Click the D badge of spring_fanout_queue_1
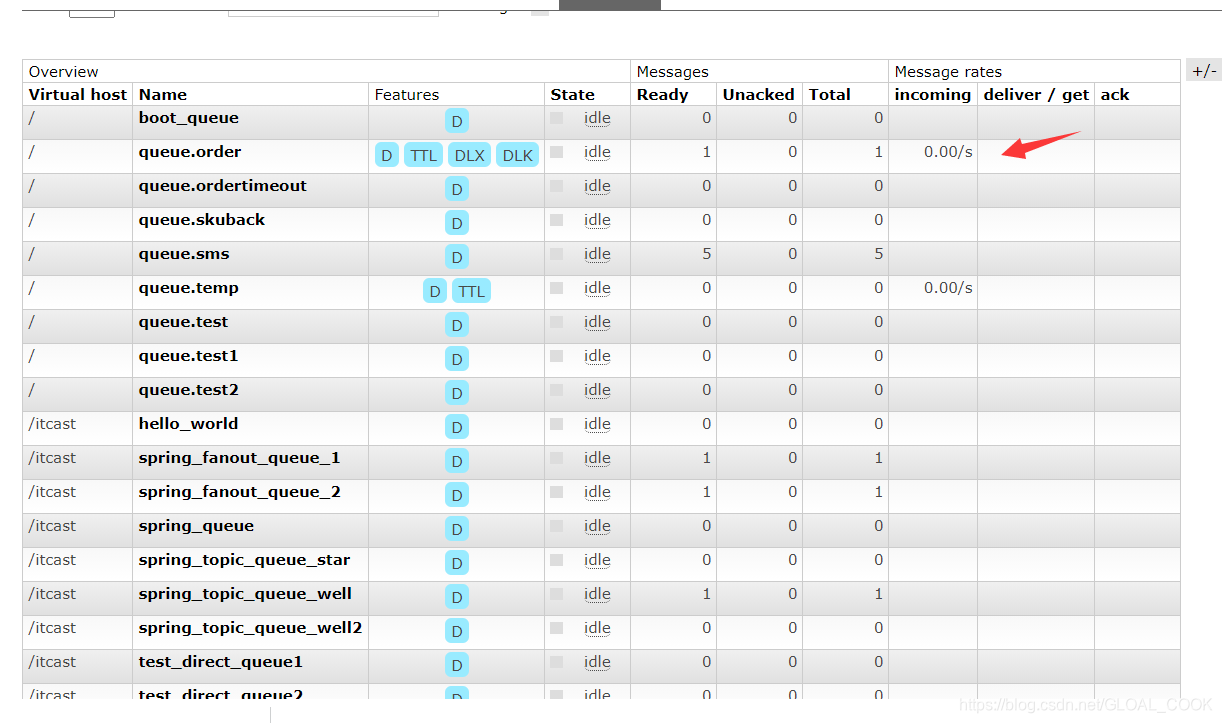 [x=457, y=461]
